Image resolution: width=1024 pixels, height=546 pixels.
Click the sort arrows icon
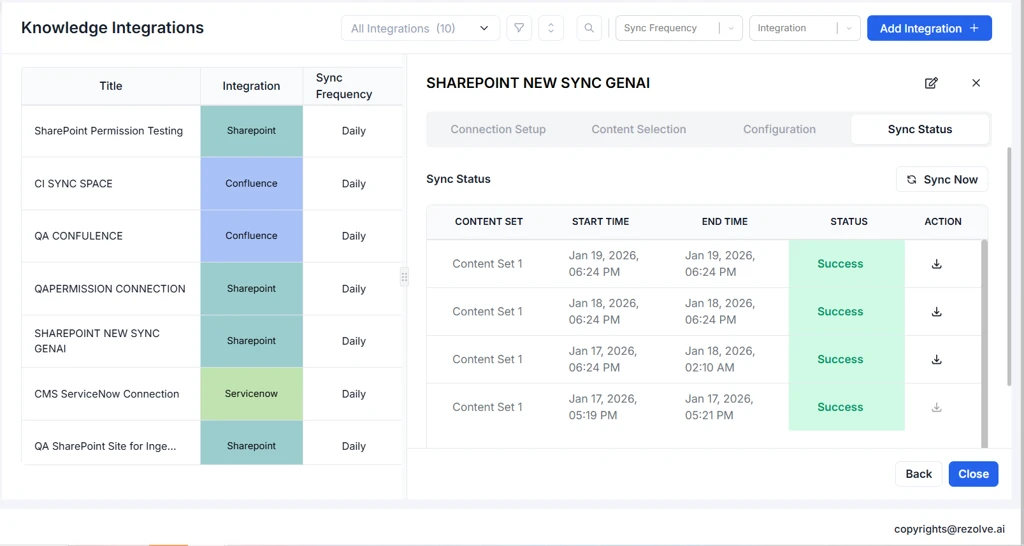tap(551, 28)
